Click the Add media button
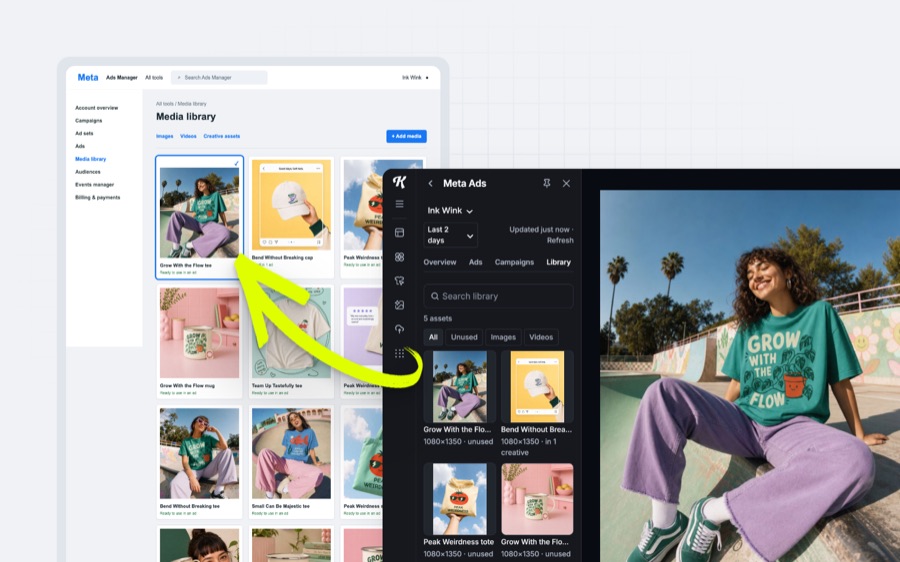Image resolution: width=900 pixels, height=562 pixels. click(x=406, y=136)
